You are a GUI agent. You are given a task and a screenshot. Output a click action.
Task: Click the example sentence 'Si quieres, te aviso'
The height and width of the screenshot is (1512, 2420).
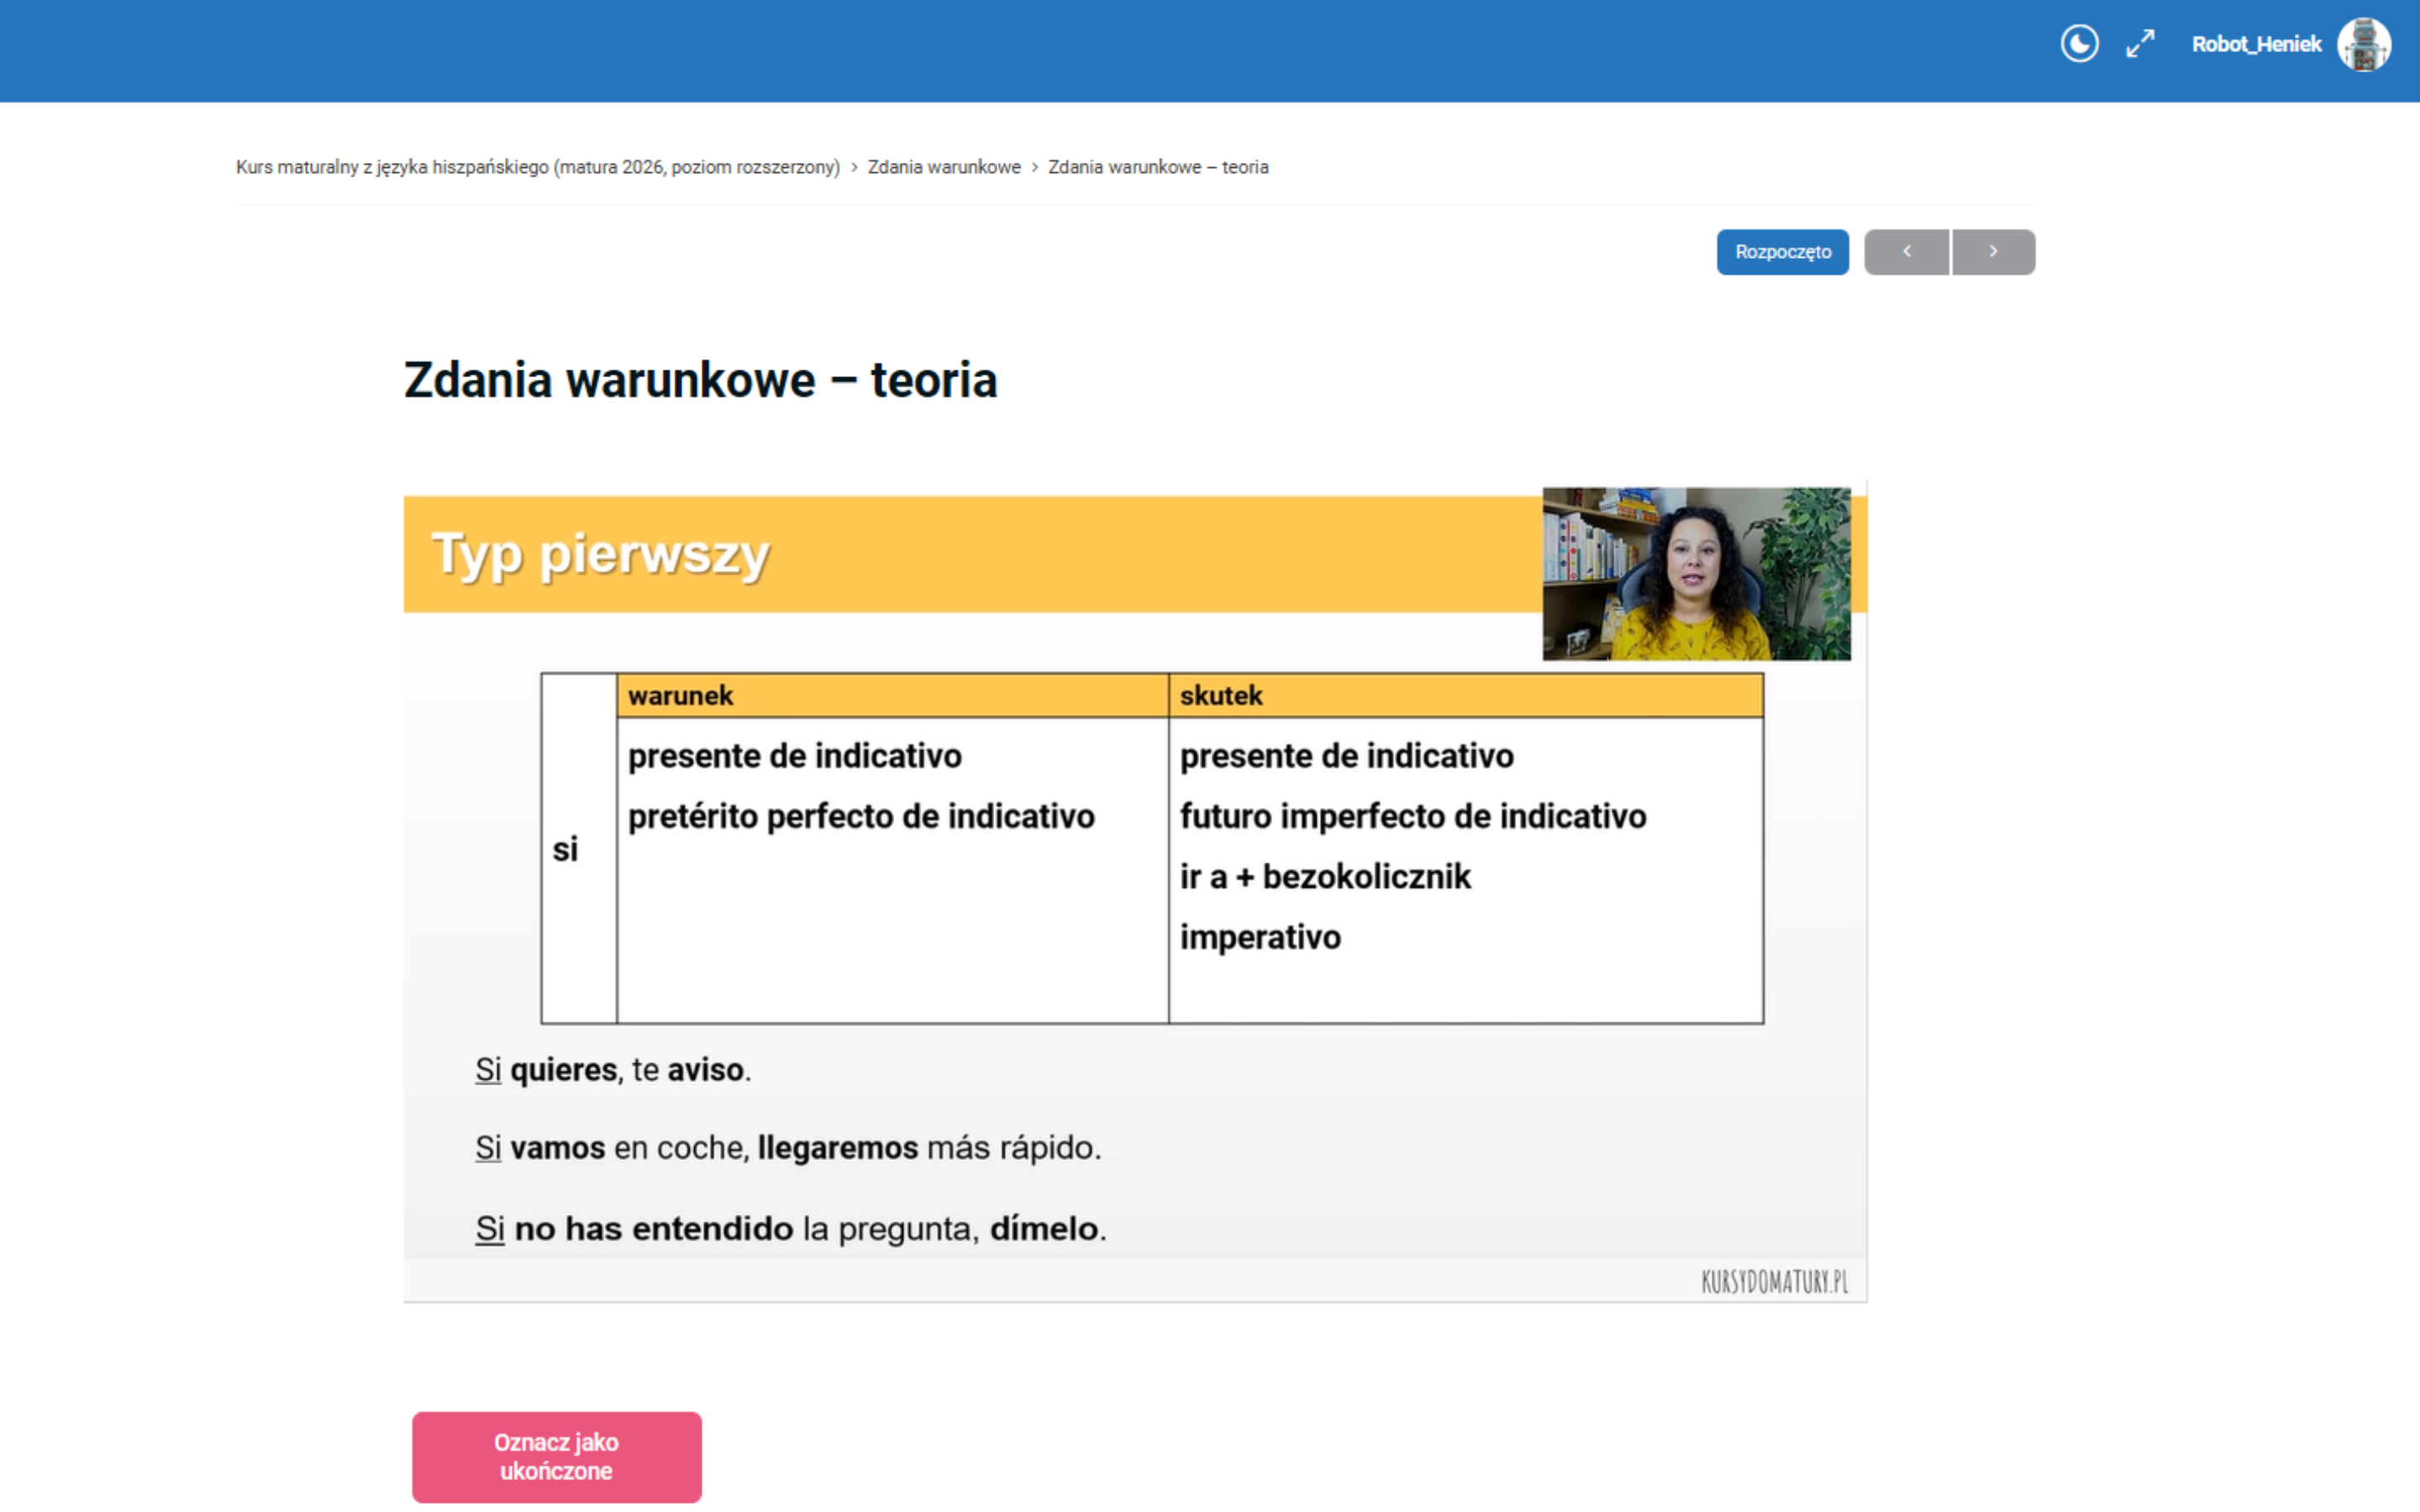(x=613, y=1070)
